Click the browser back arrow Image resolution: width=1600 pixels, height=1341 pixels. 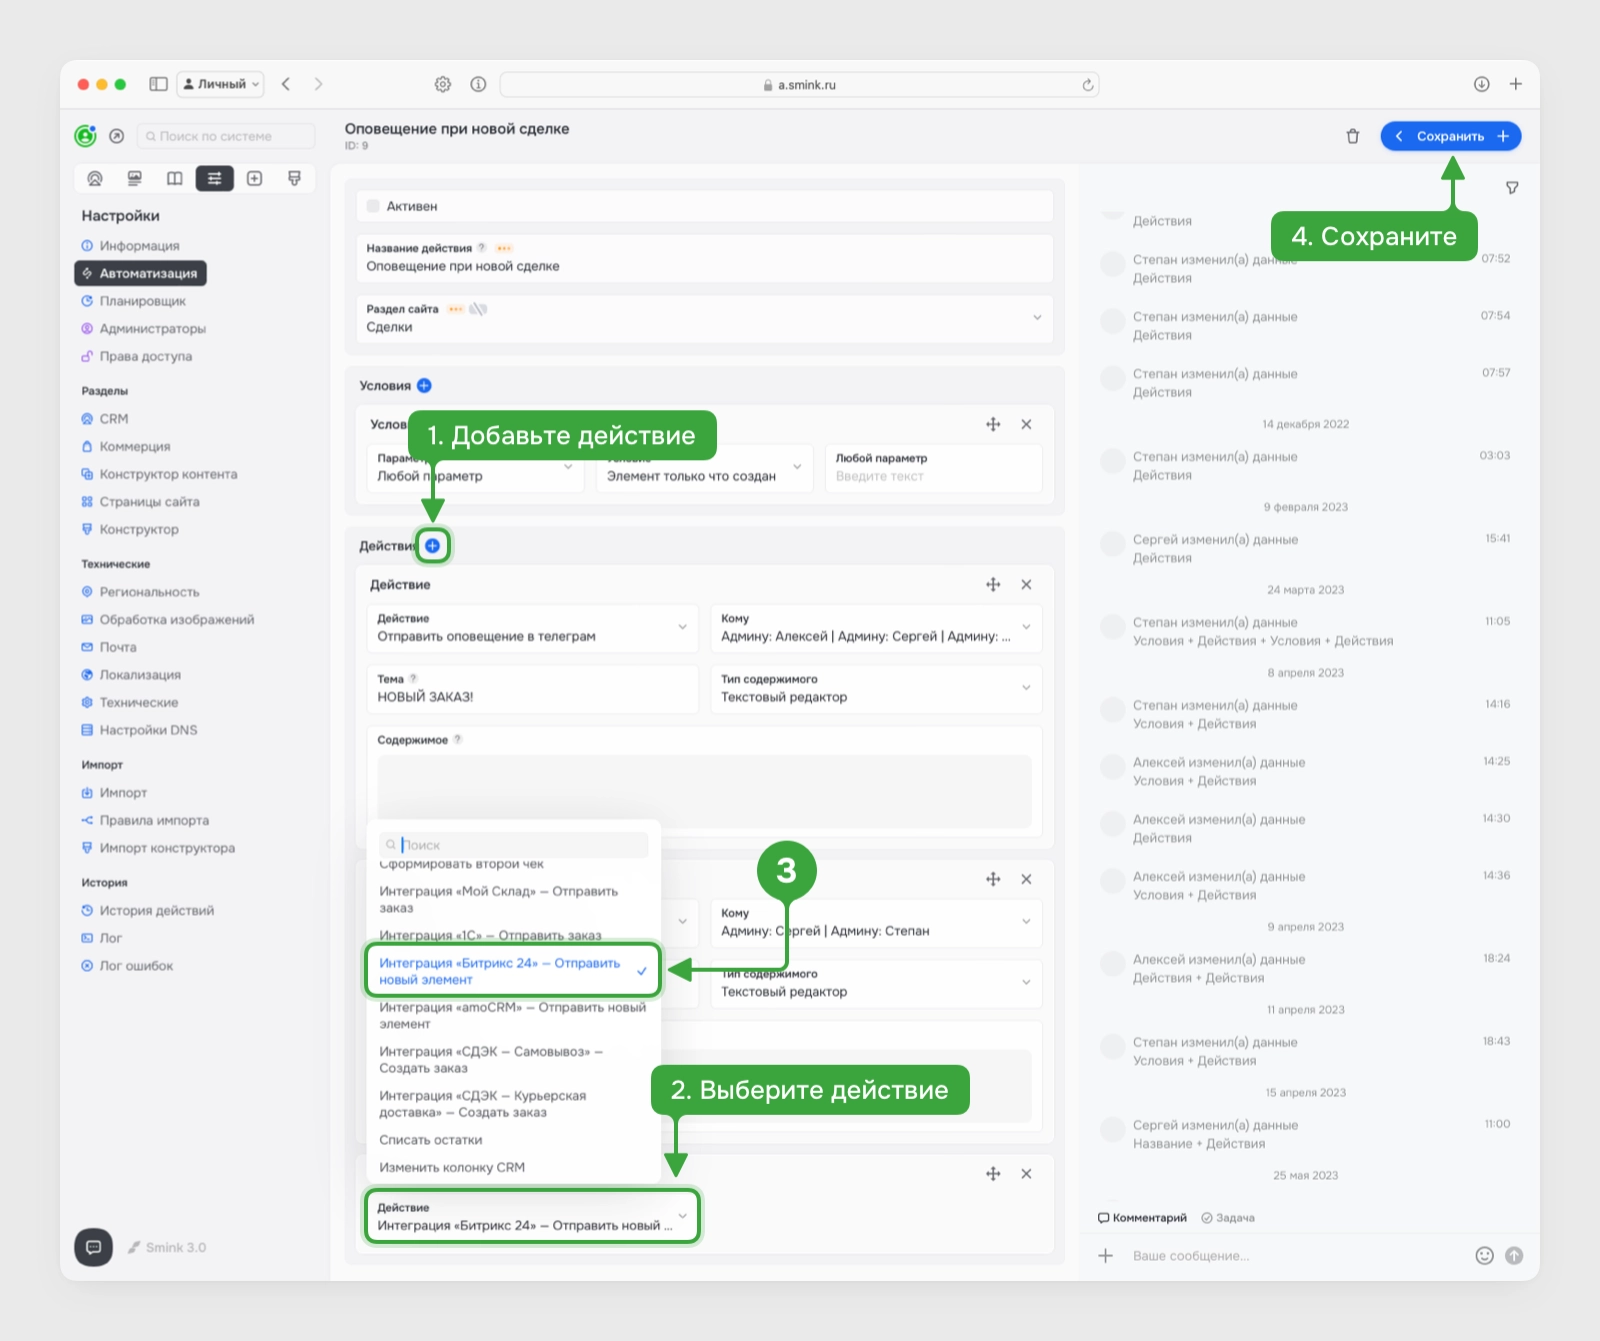286,84
